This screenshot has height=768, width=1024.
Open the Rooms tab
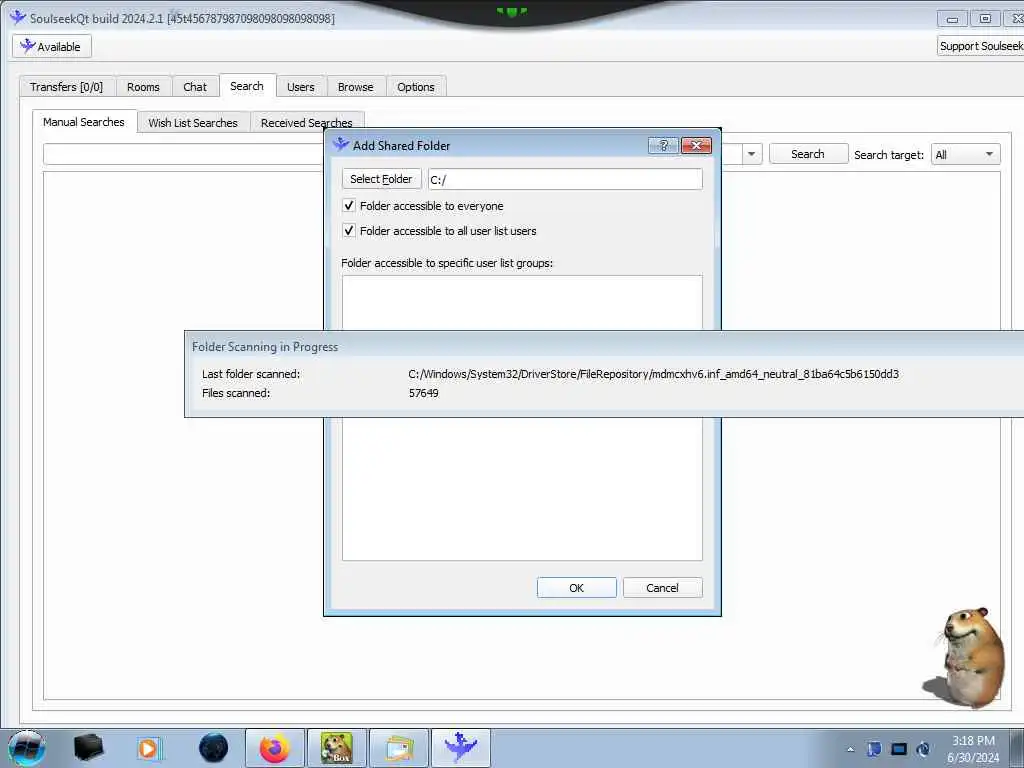tap(143, 87)
